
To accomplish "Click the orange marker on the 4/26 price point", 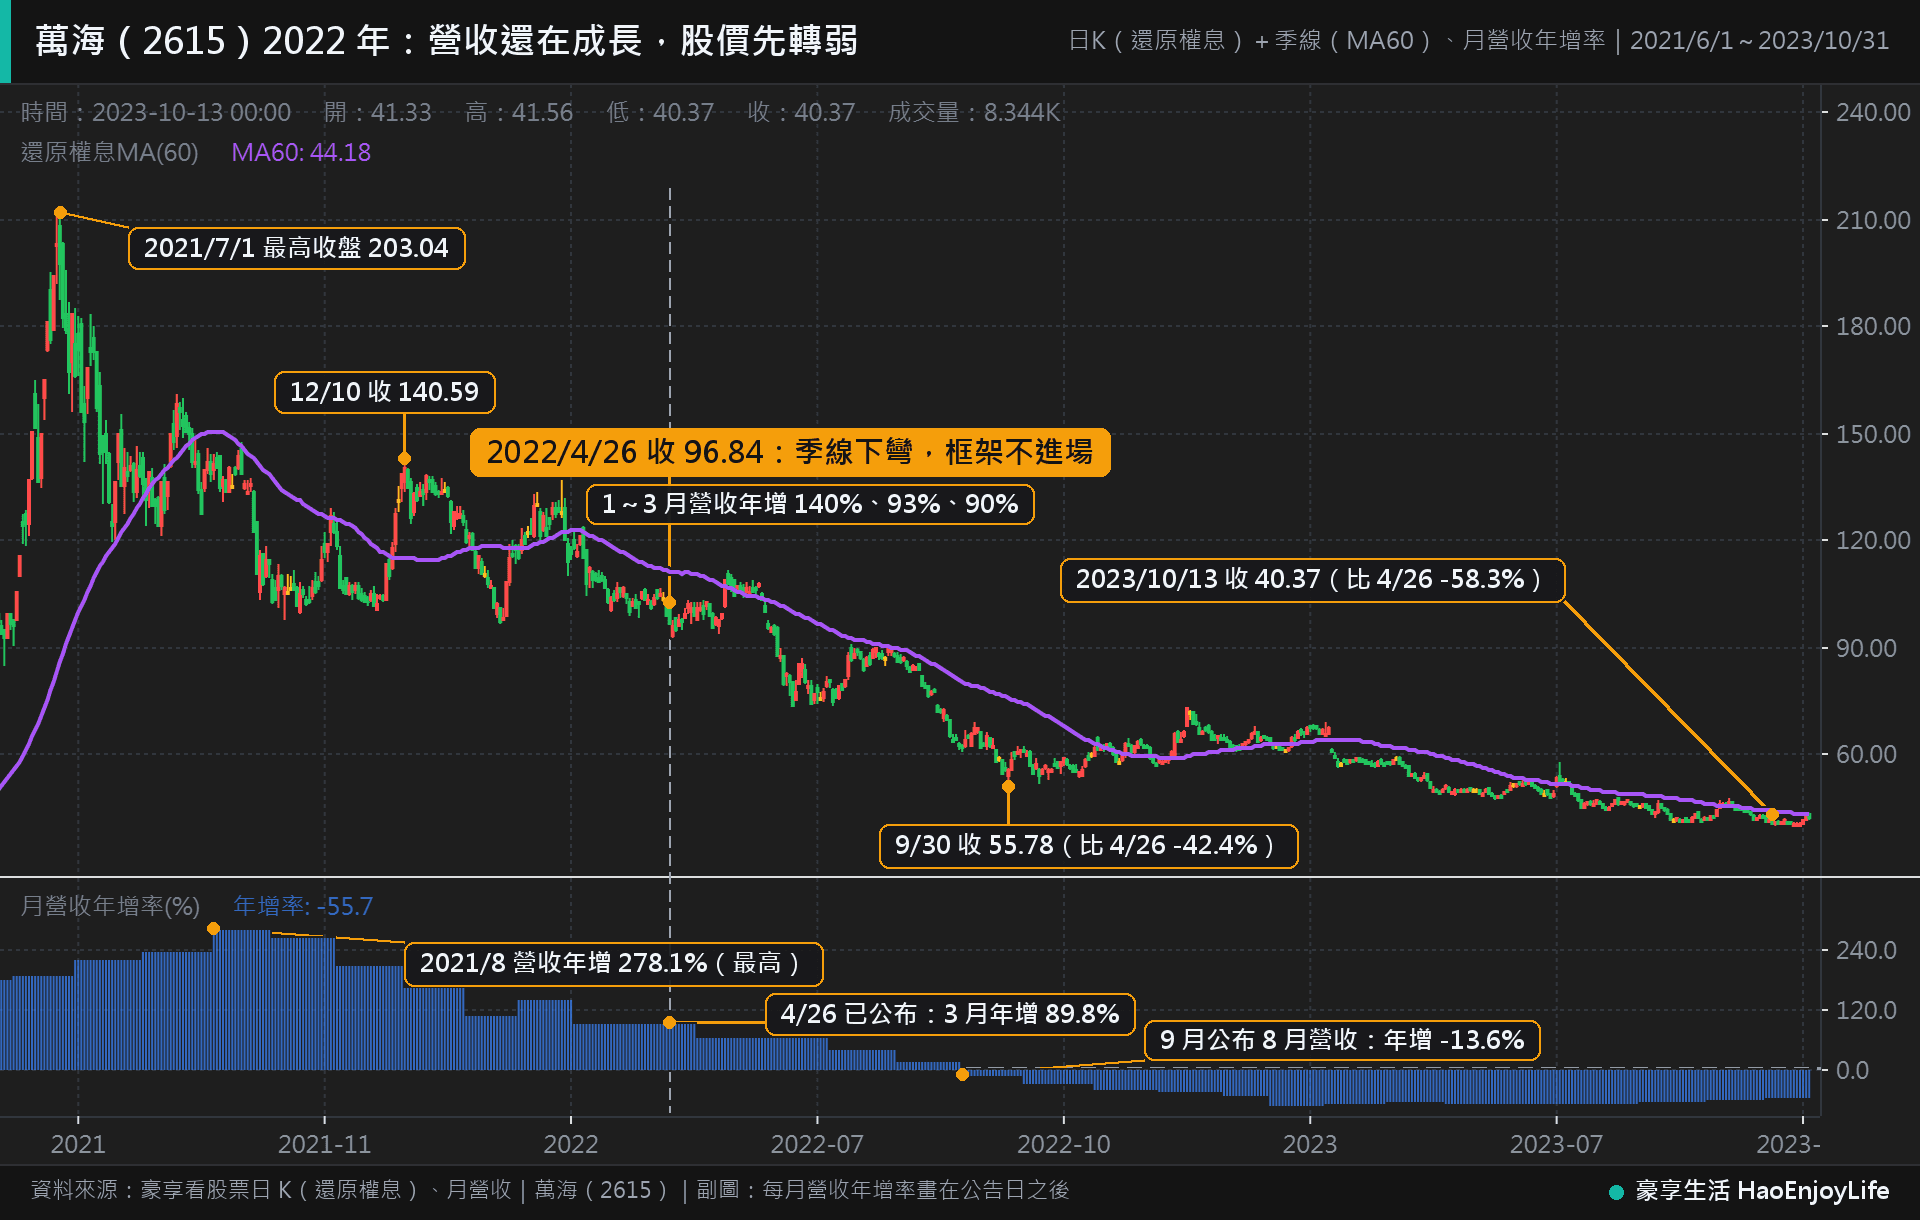I will (x=670, y=603).
